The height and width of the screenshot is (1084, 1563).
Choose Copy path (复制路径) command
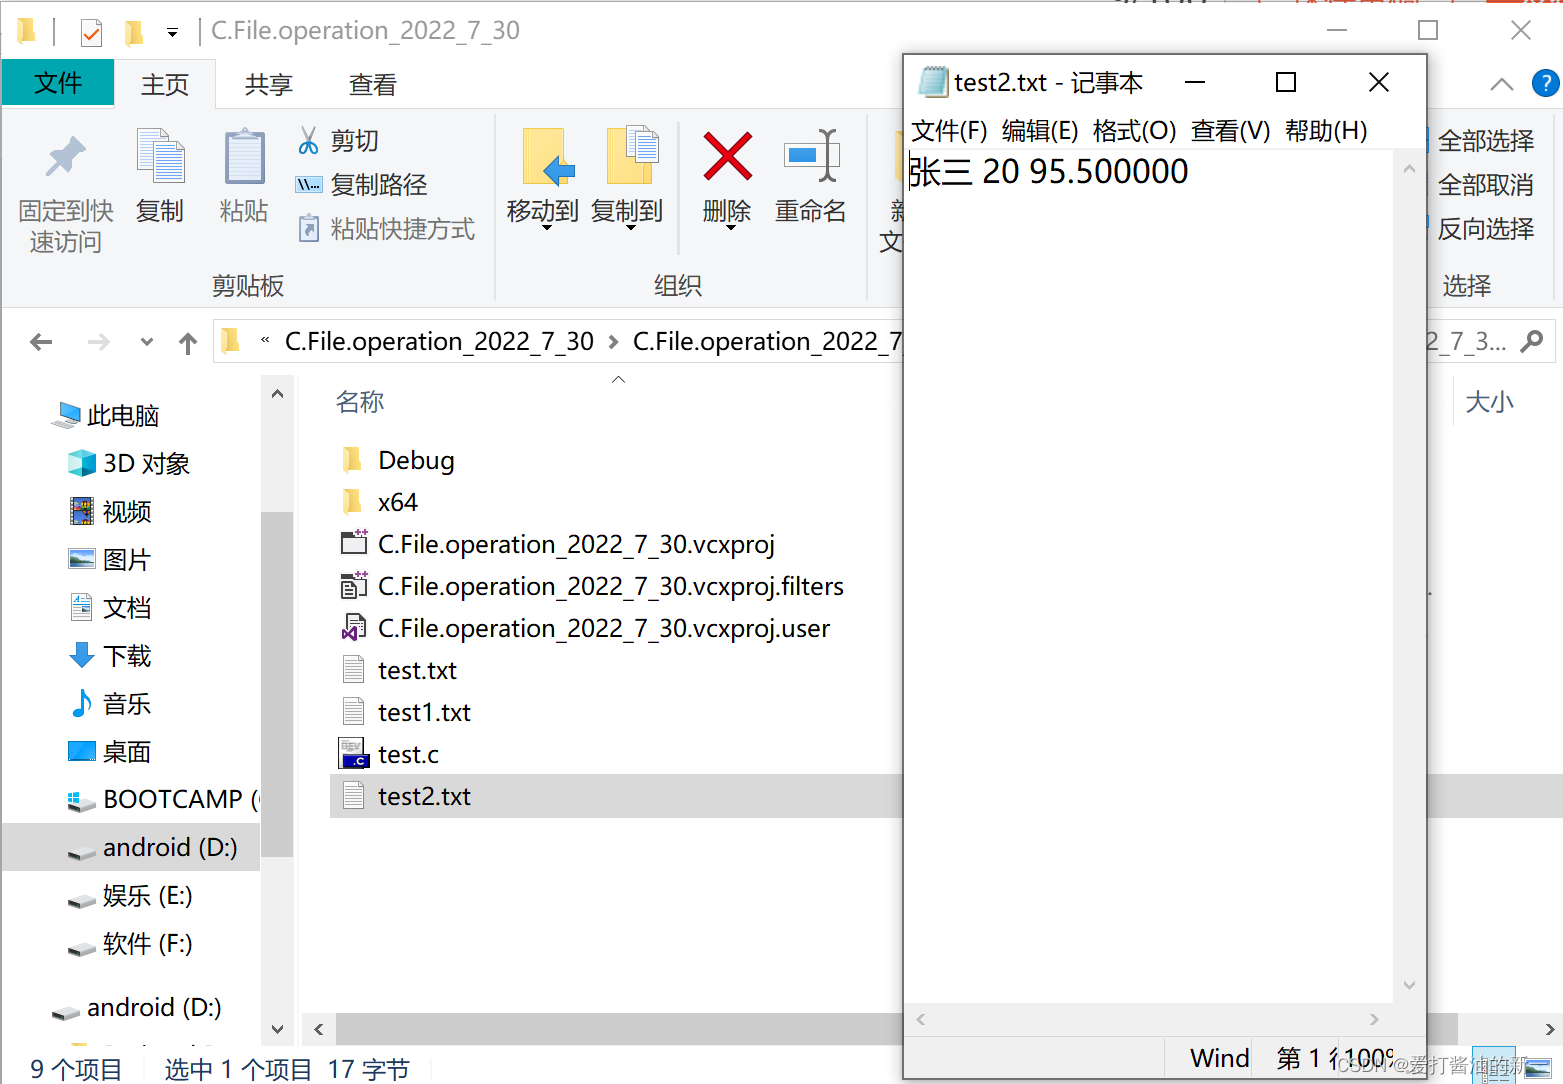pos(362,185)
